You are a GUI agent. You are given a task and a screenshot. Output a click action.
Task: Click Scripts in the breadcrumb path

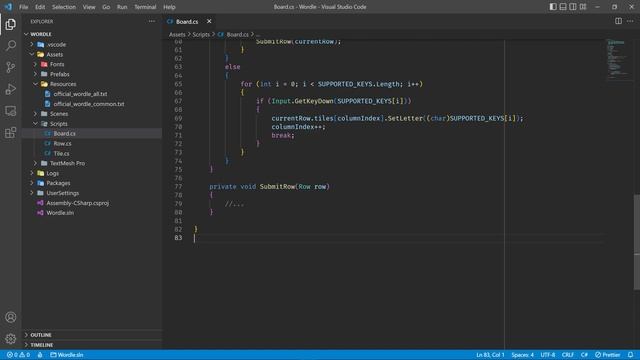(x=201, y=35)
